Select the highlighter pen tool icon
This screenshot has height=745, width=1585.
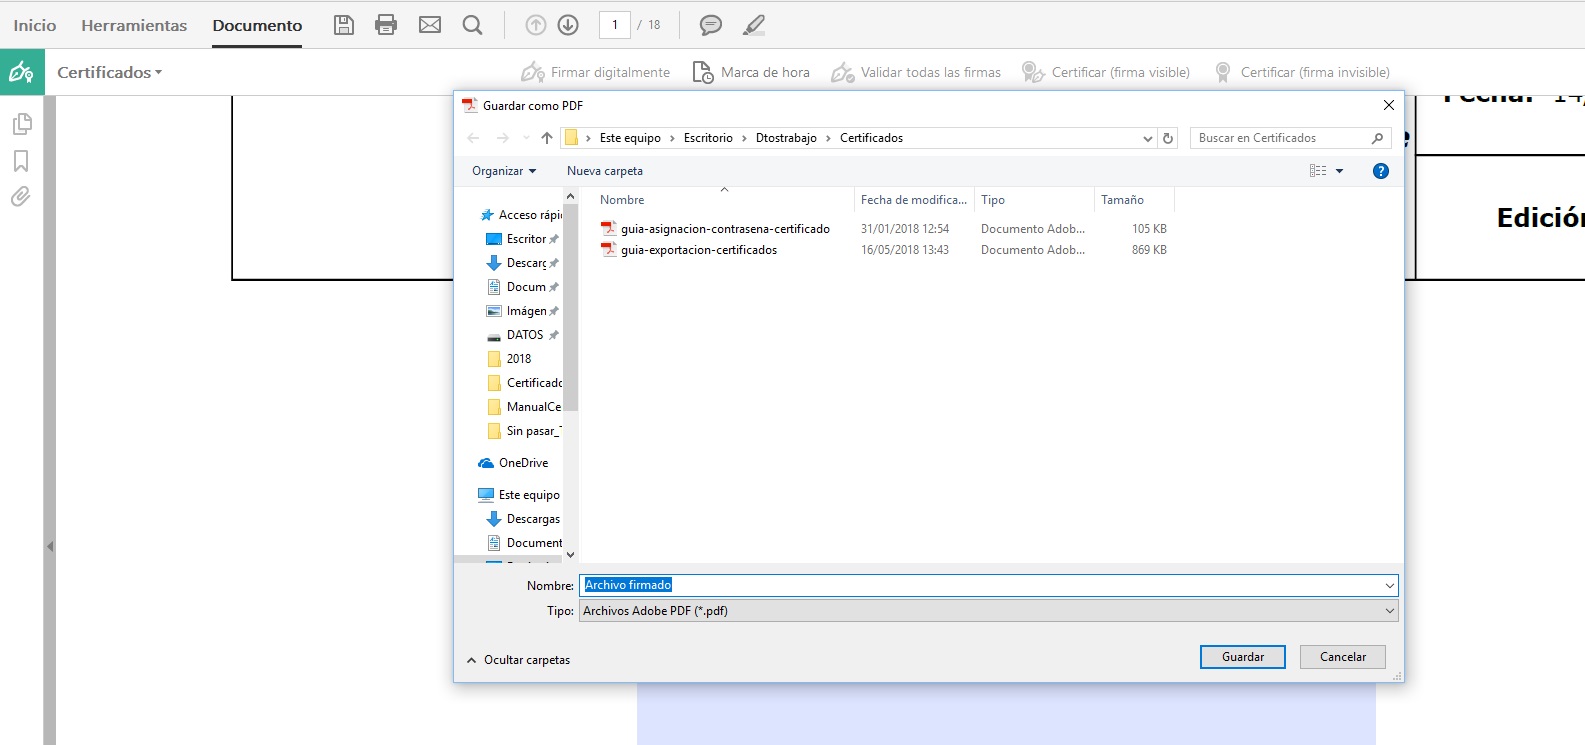754,25
